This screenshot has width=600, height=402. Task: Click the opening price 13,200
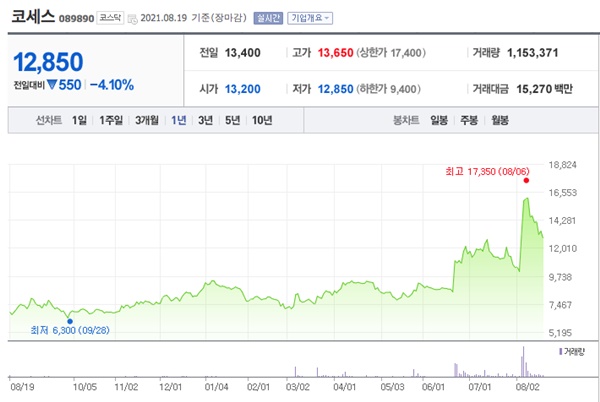coord(243,89)
